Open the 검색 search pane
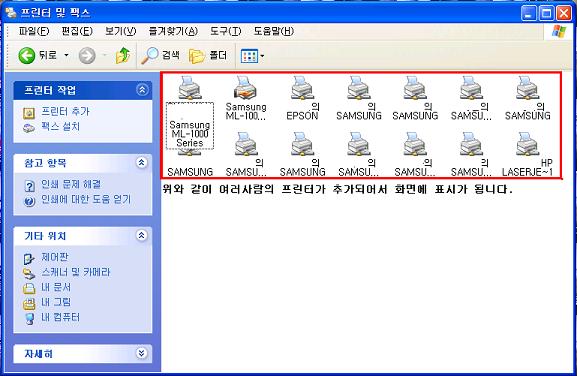The image size is (577, 376). 160,56
